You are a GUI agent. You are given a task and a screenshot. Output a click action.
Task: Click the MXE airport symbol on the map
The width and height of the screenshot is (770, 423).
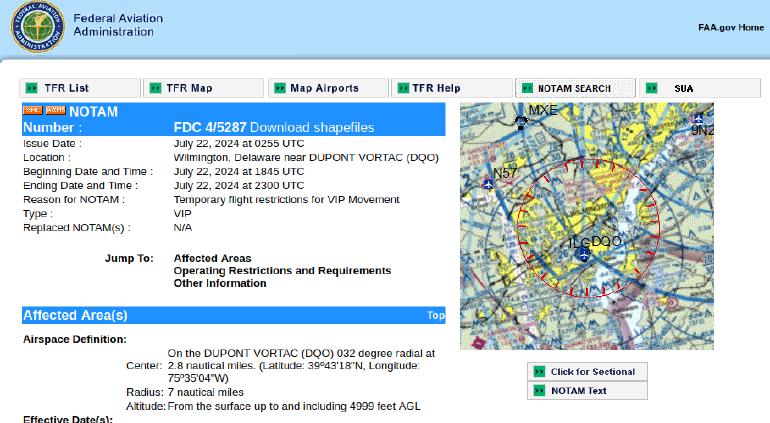click(x=521, y=121)
